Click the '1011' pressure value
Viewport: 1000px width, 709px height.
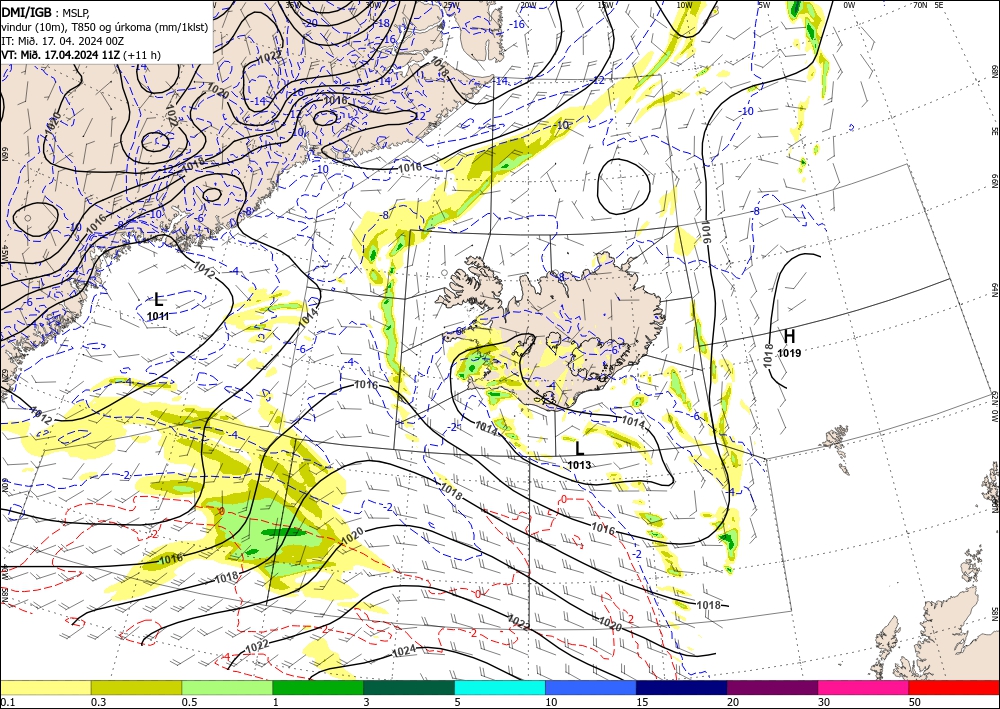158,316
